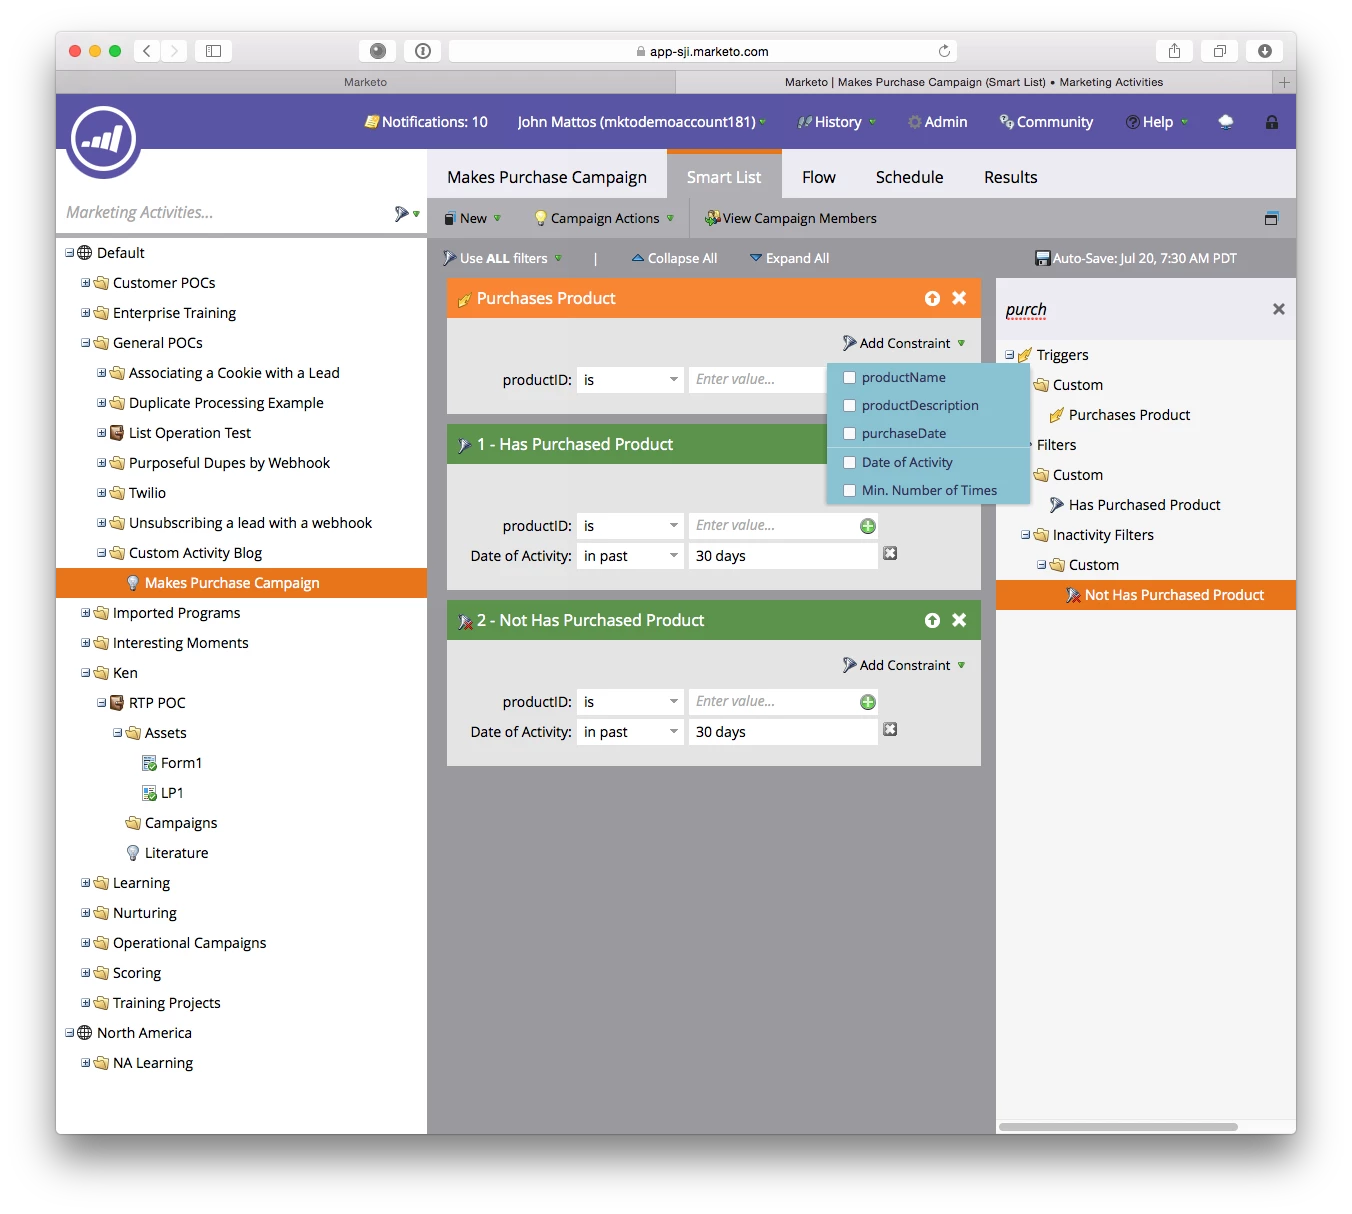Add another productID value in filter 2
Viewport: 1352px width, 1214px height.
point(868,702)
